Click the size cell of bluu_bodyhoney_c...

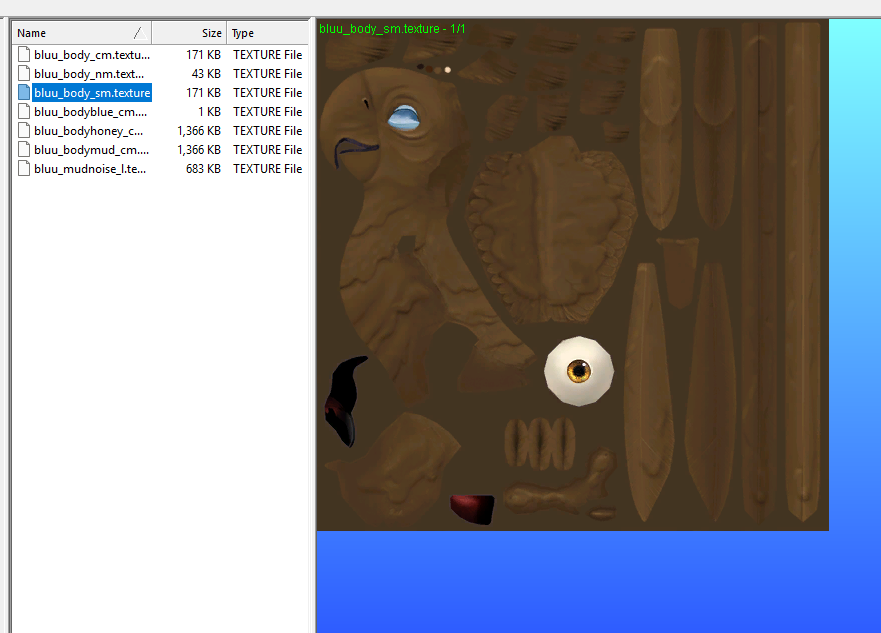pyautogui.click(x=199, y=131)
